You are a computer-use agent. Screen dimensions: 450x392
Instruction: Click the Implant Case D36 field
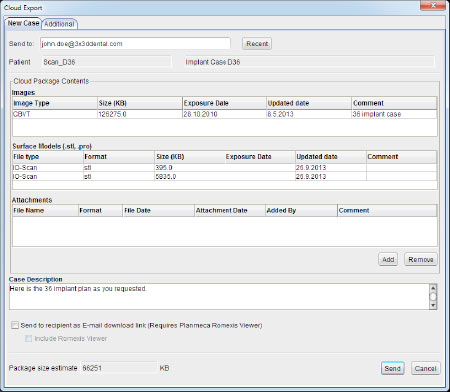pos(309,62)
